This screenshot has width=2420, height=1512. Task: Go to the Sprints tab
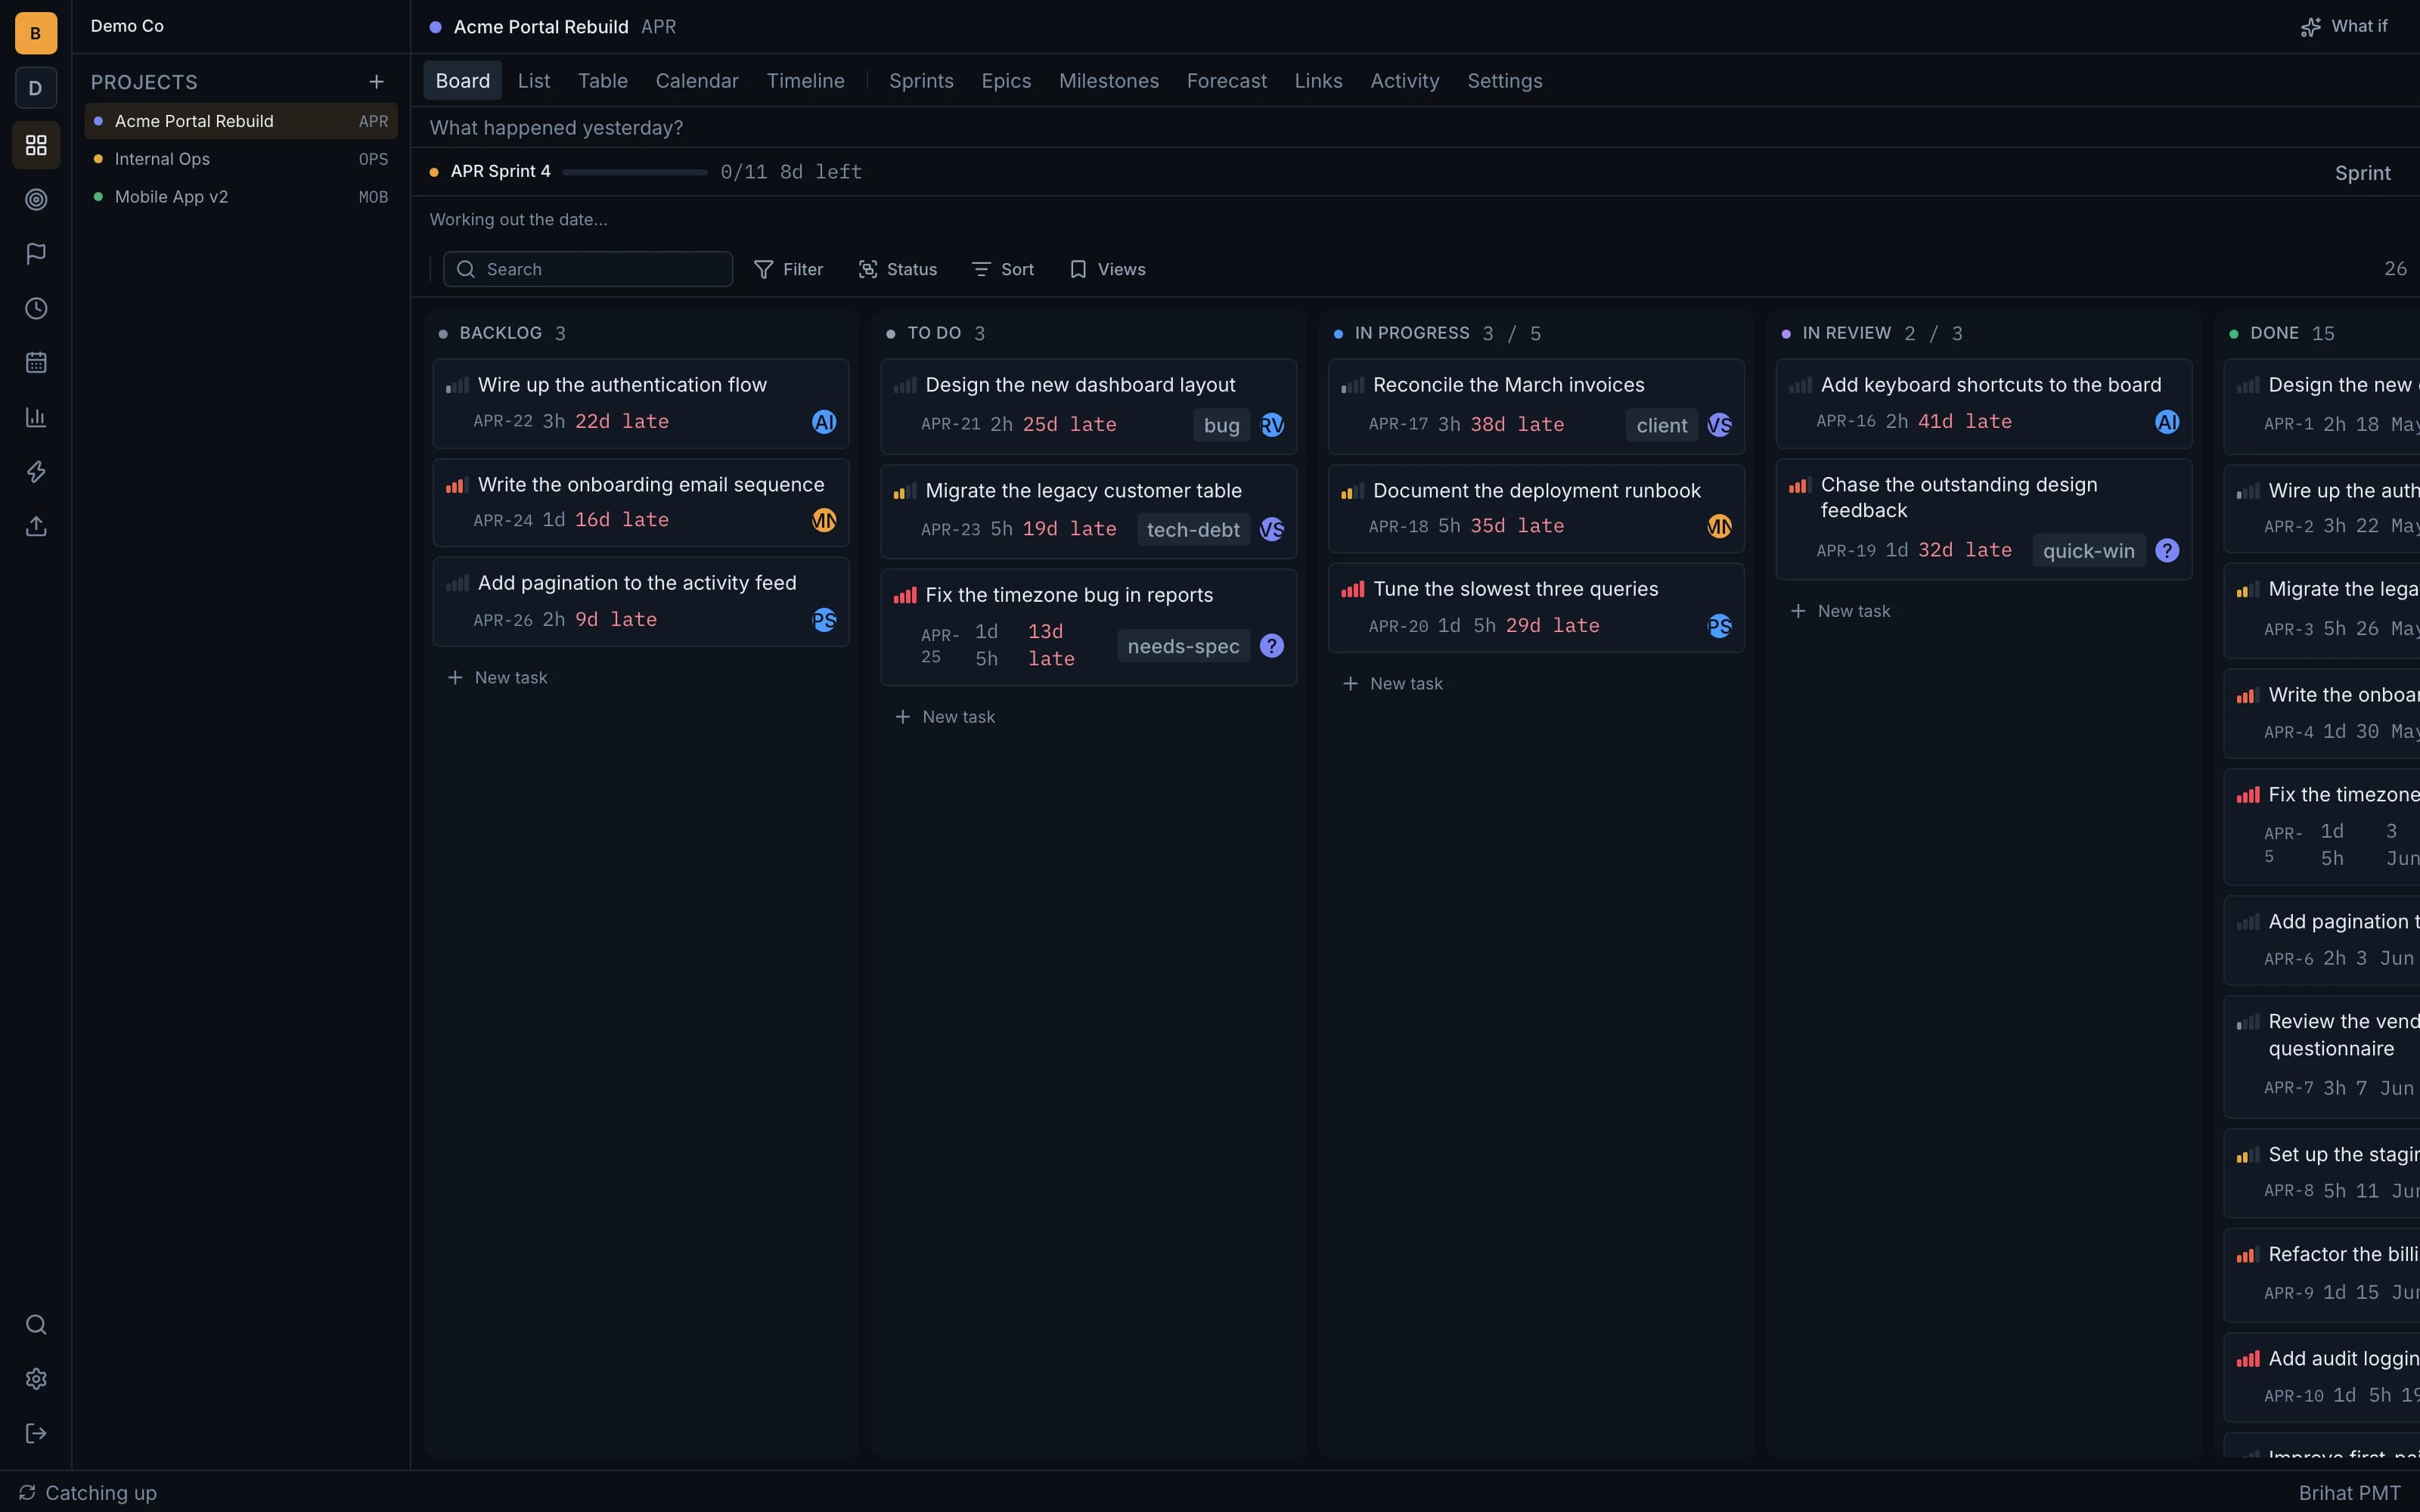pos(921,81)
